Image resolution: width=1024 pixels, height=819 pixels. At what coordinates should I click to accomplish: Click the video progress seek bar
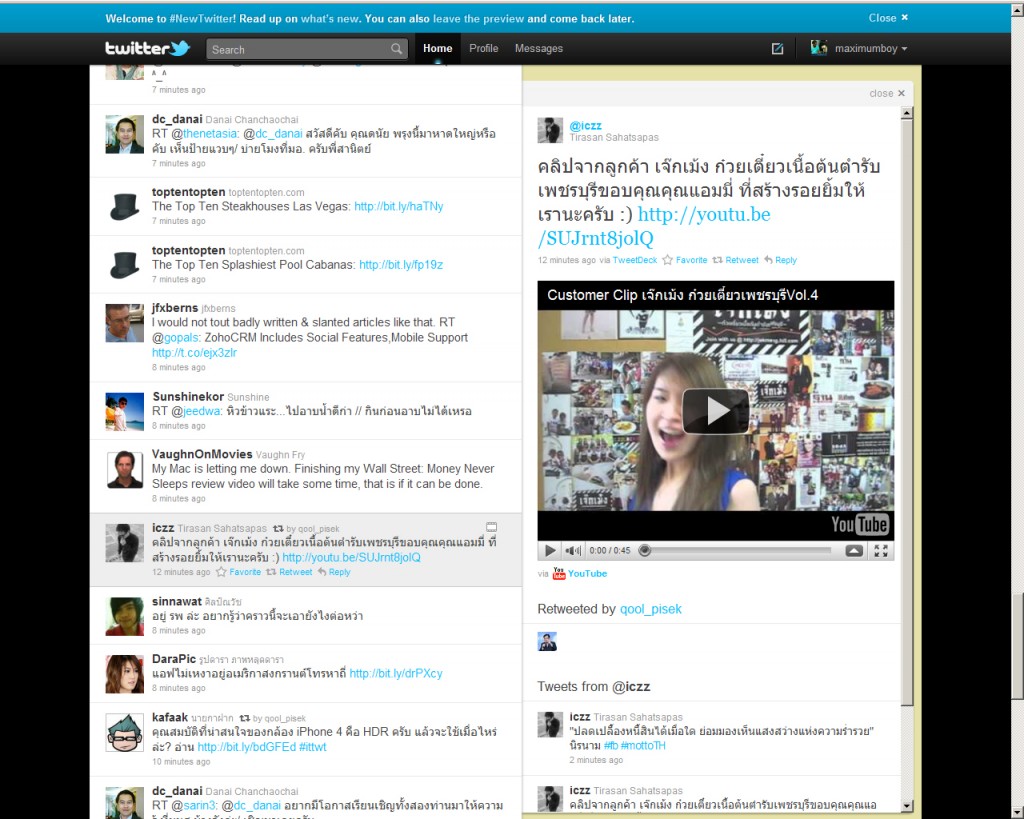[x=738, y=551]
